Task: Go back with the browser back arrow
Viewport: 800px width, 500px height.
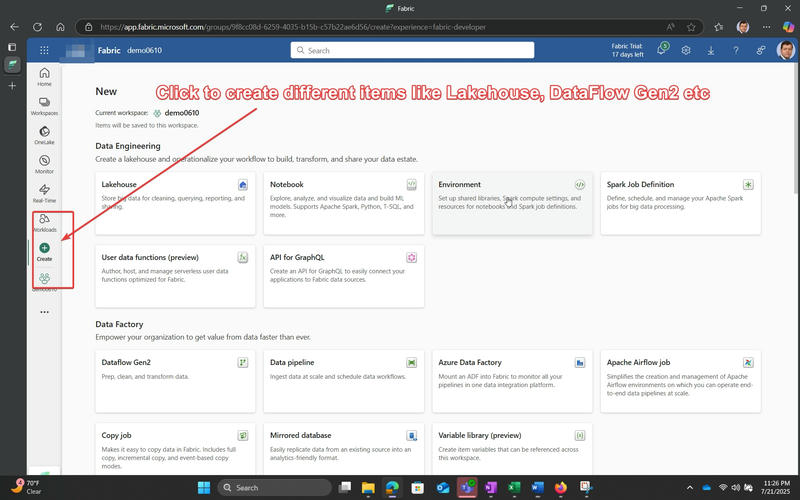Action: coord(15,27)
